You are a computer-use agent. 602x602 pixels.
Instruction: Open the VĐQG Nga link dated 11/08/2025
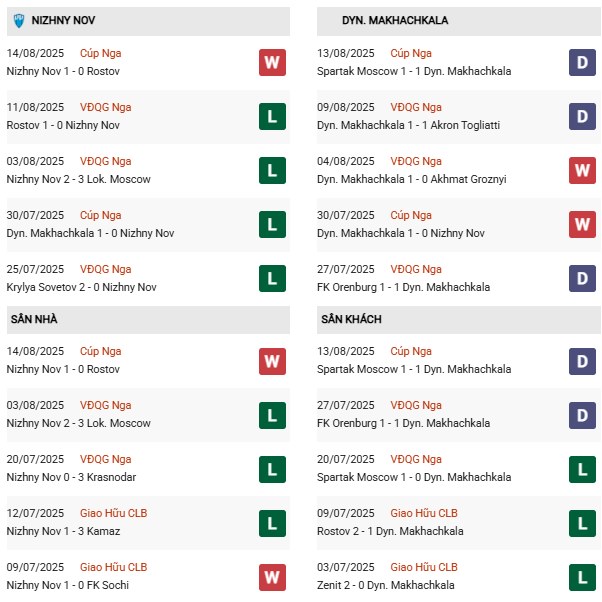[x=108, y=107]
